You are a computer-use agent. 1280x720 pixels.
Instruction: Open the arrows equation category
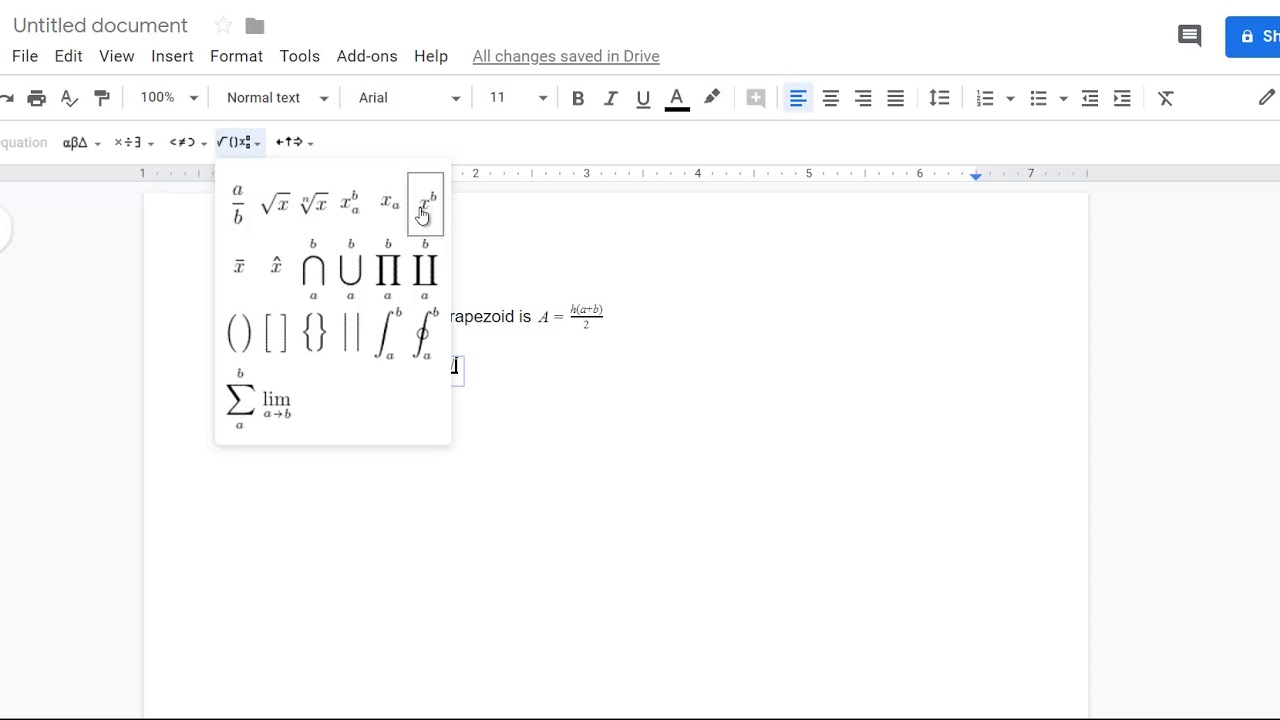pos(288,142)
